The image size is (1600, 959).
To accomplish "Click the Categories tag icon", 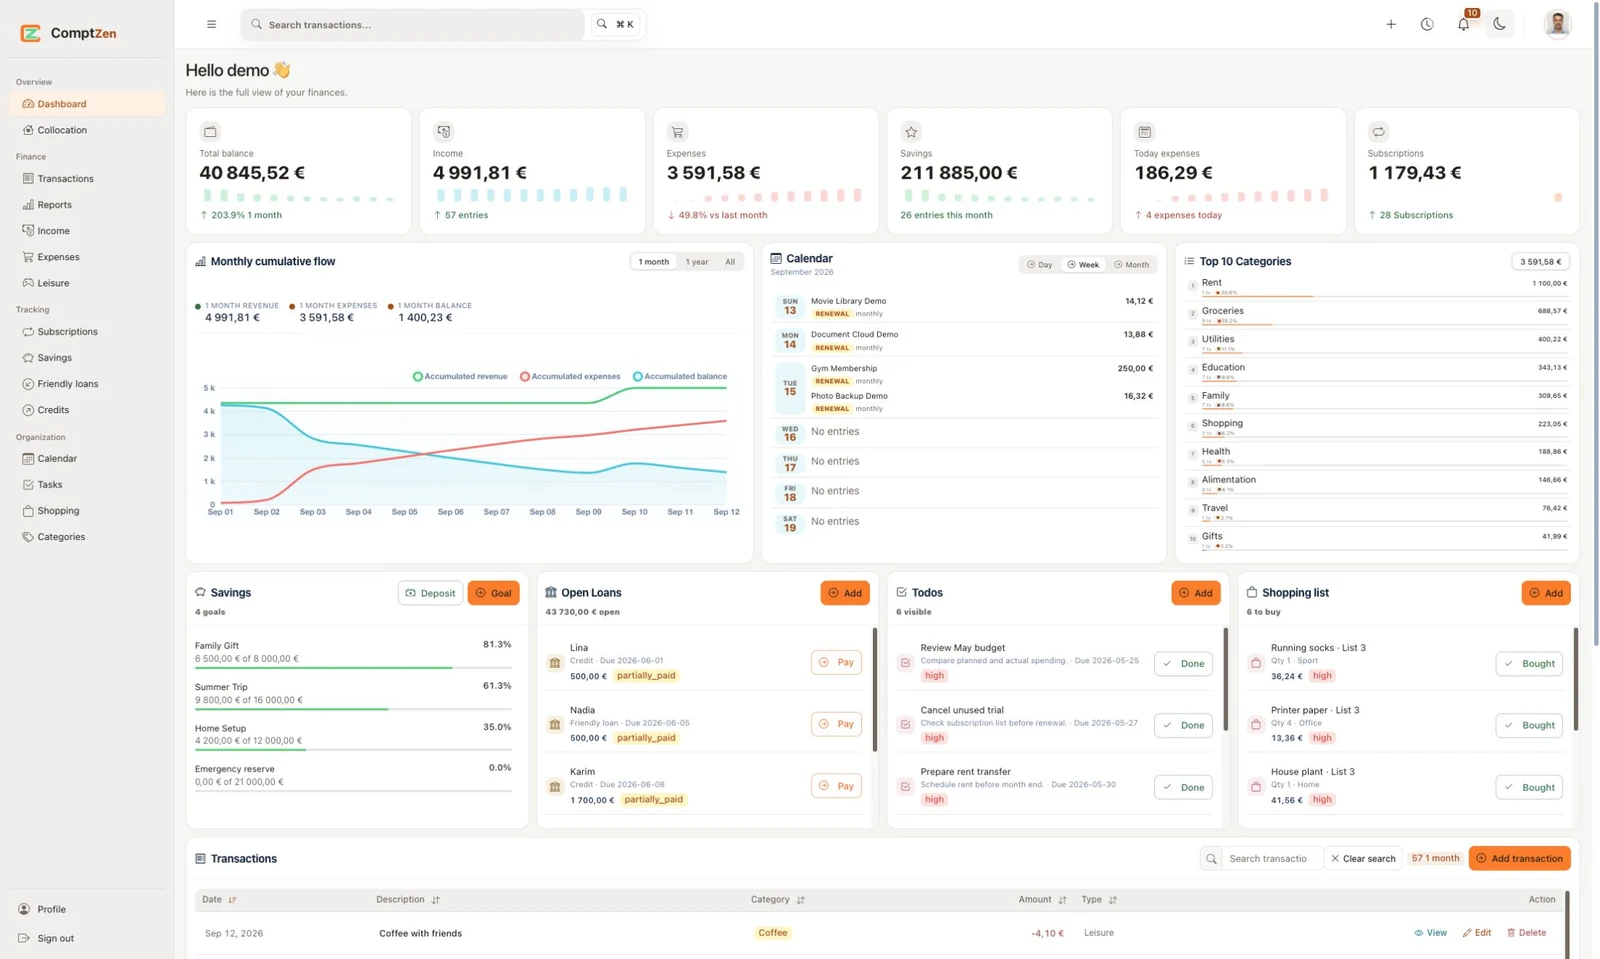I will (28, 537).
